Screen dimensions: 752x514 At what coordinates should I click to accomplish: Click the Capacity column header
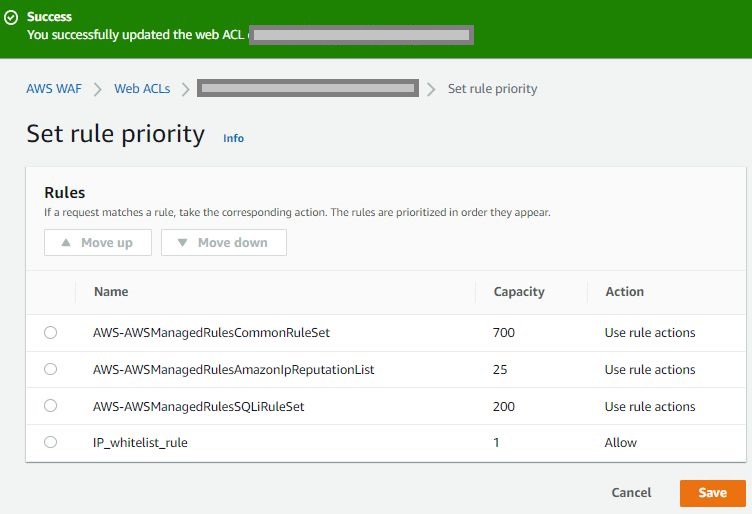click(519, 292)
